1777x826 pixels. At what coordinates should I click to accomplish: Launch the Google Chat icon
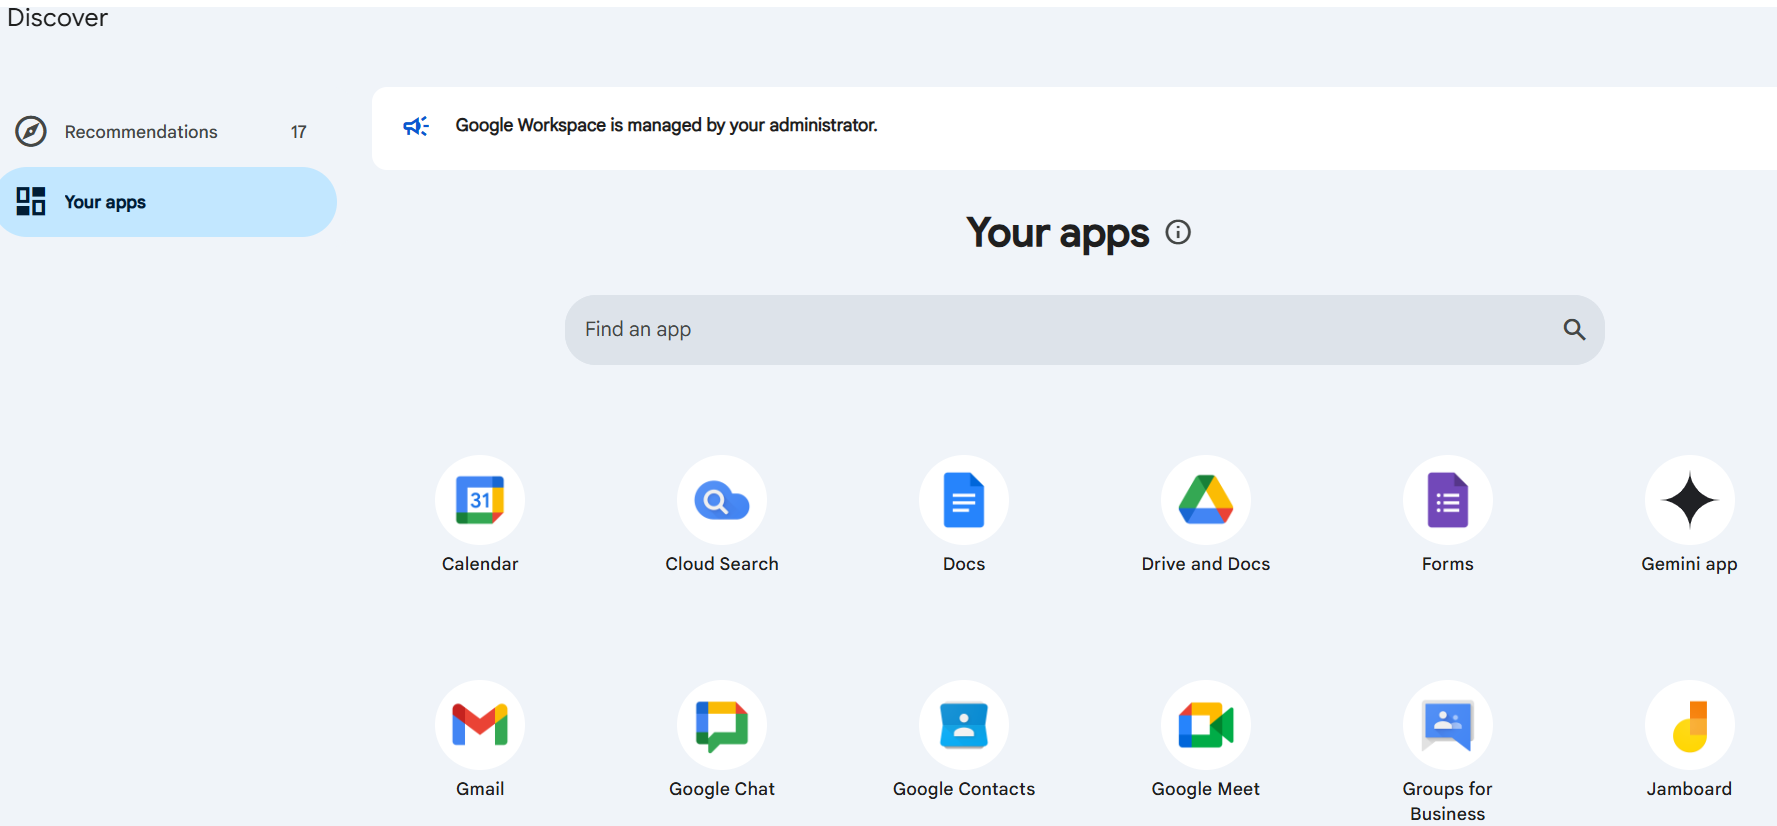(722, 725)
